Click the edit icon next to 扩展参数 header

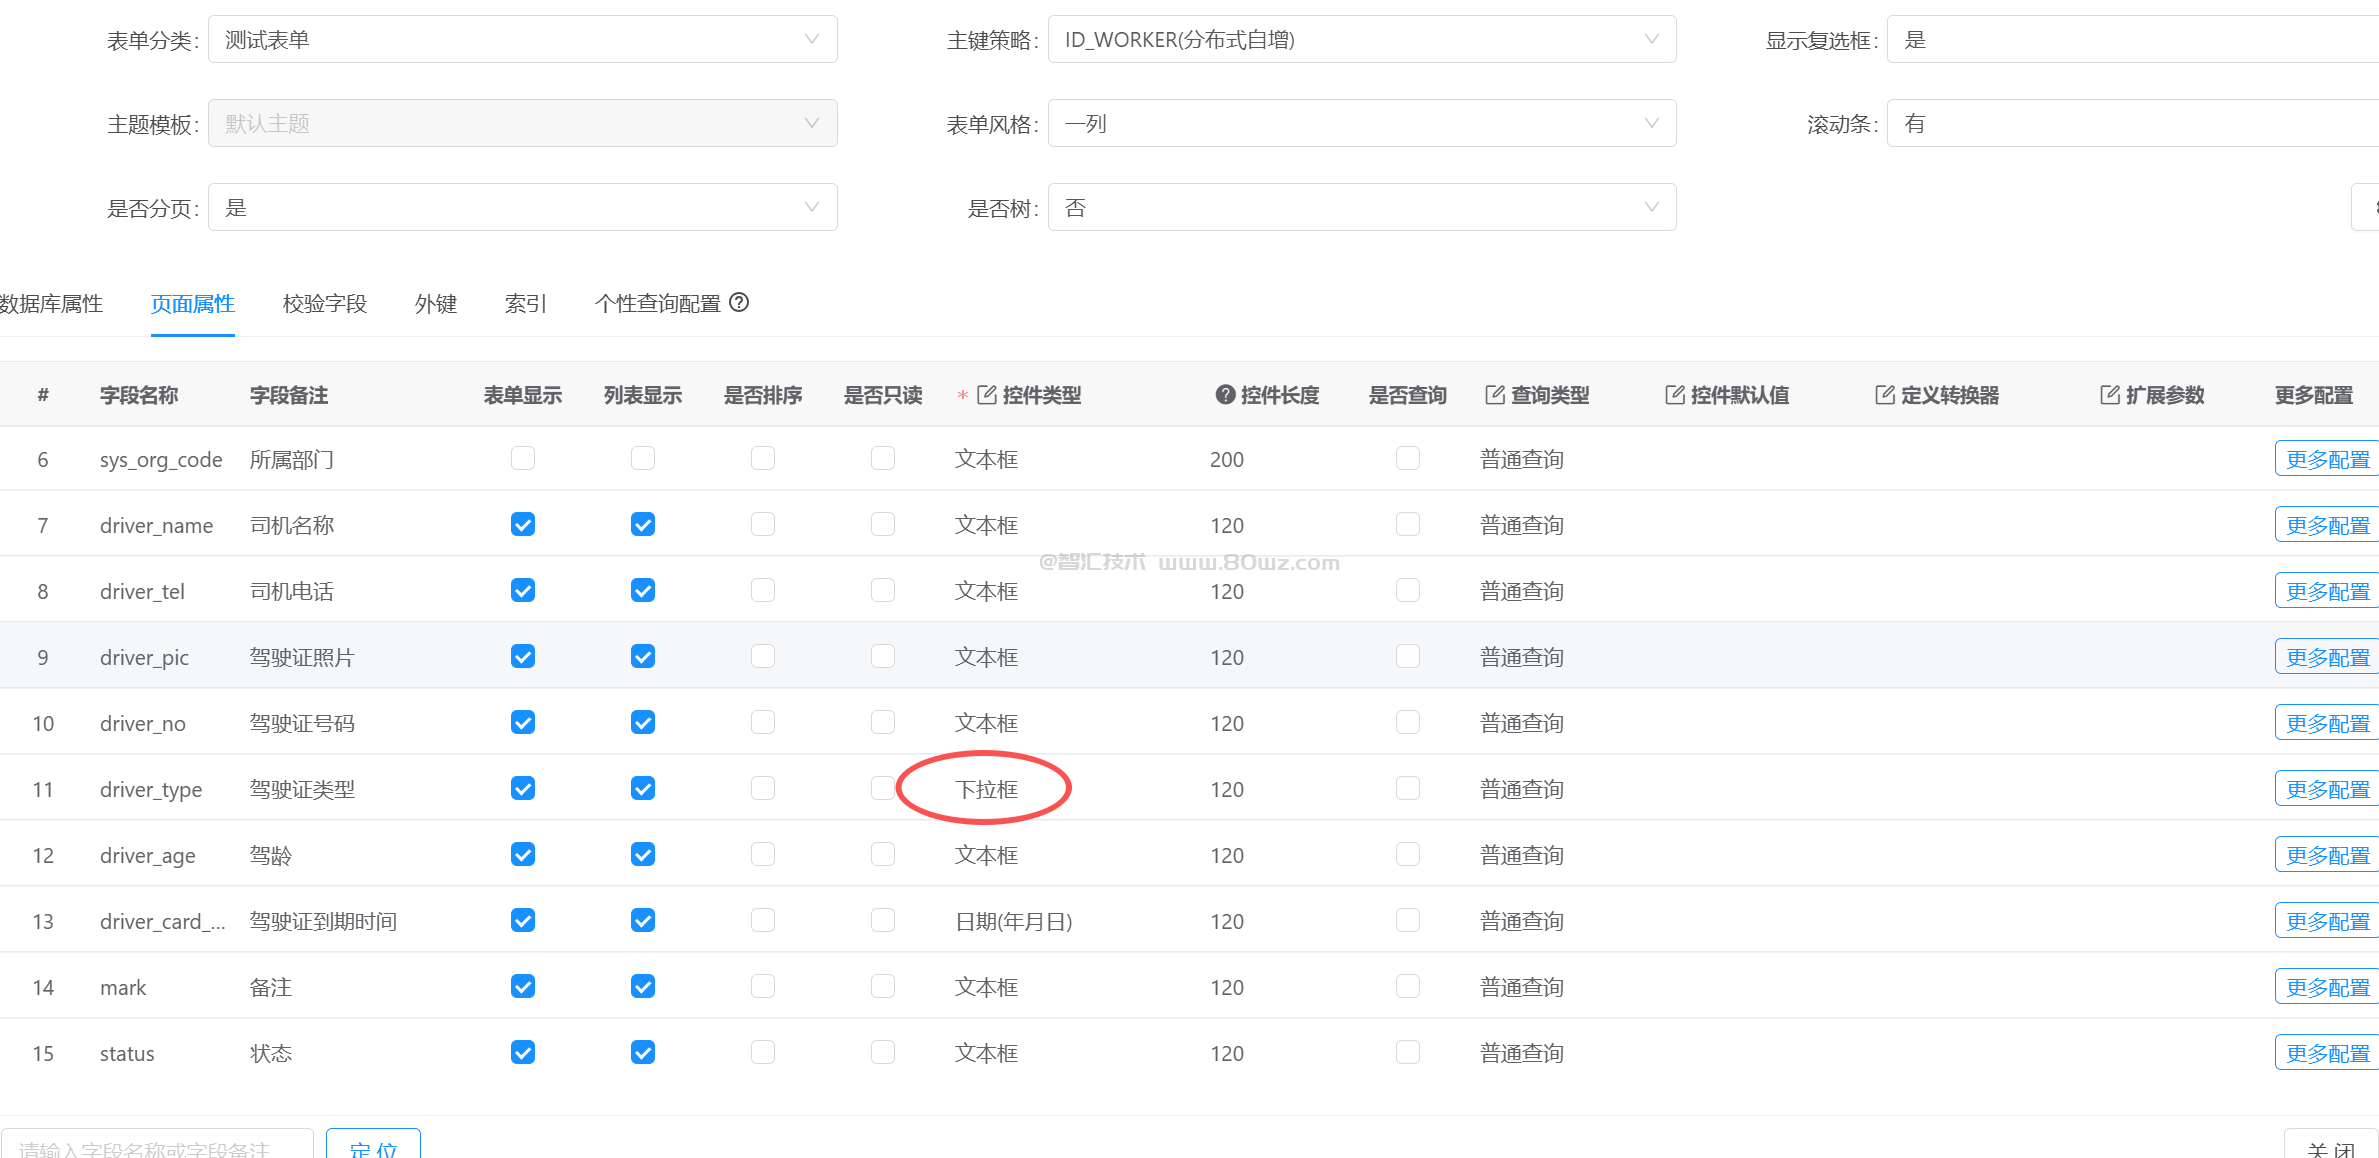click(2110, 395)
